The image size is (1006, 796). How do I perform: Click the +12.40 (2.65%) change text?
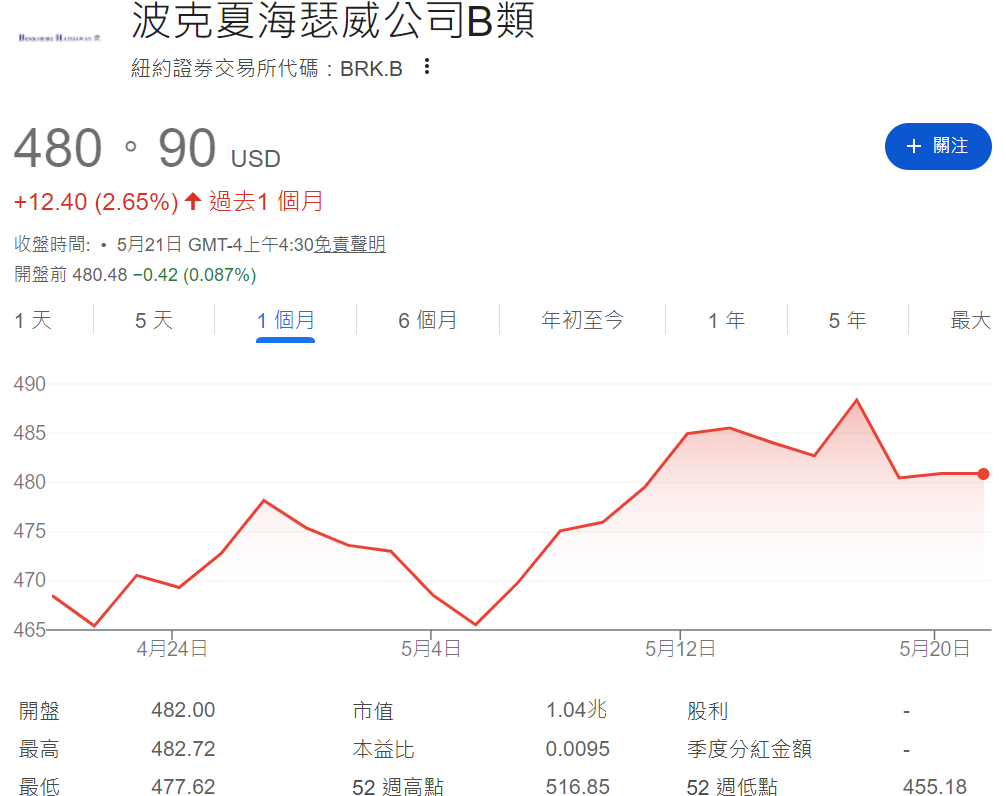click(x=96, y=202)
